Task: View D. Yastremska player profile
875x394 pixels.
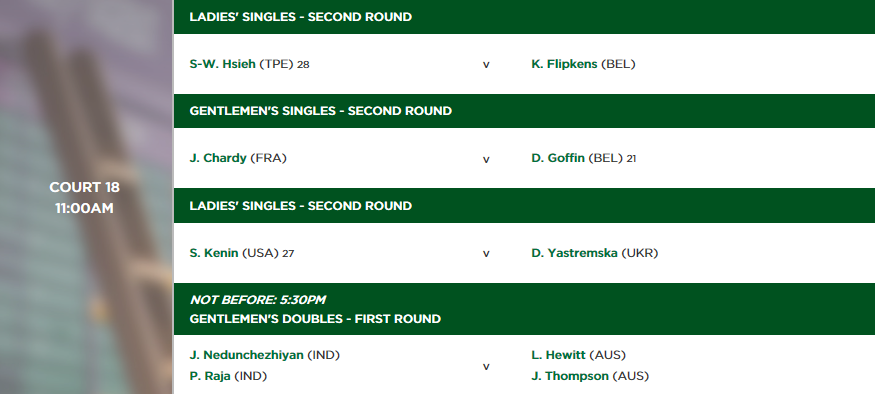Action: tap(574, 253)
